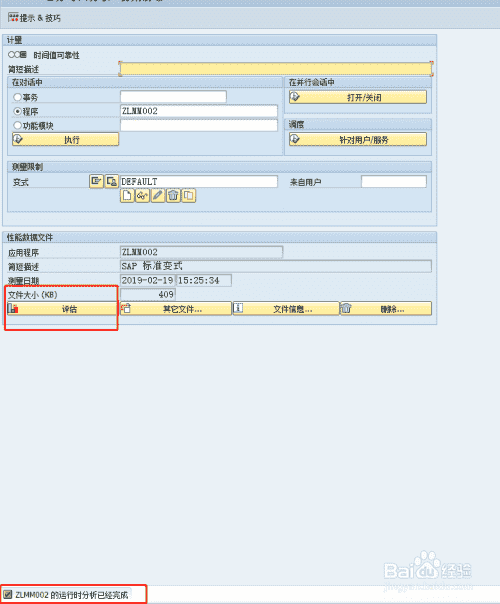Focus the 来自用户 input field
Screen dimensions: 500x604
394,181
